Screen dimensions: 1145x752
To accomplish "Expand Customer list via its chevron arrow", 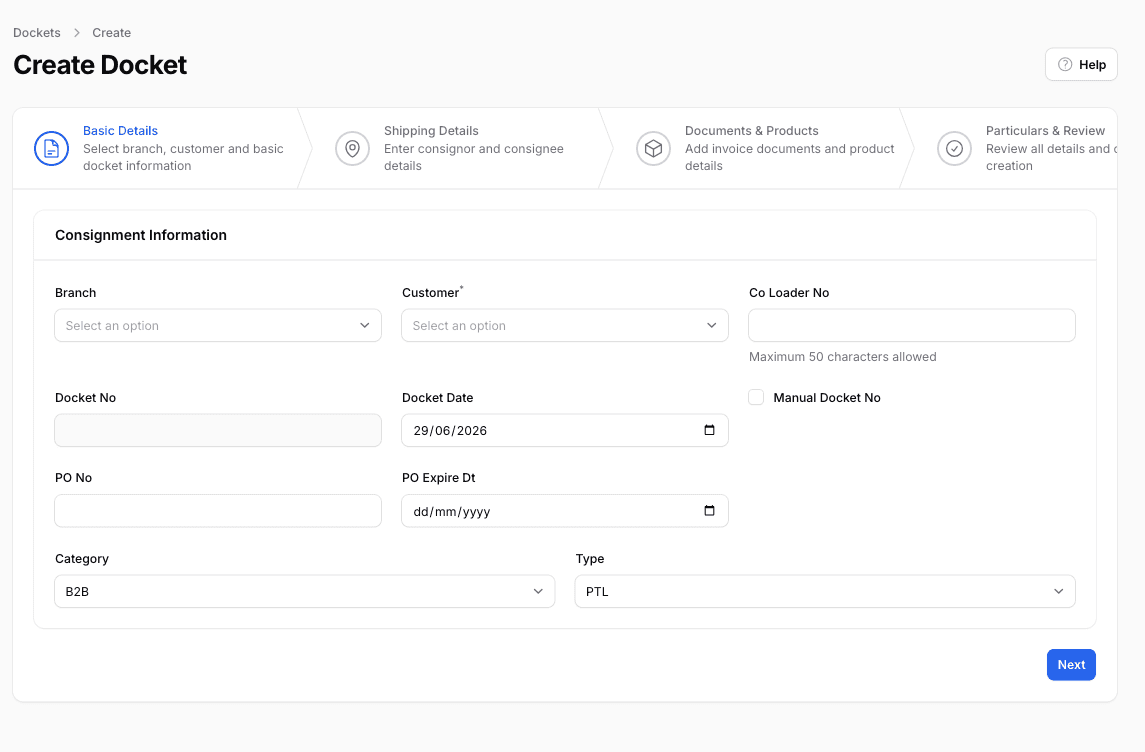I will coord(711,326).
